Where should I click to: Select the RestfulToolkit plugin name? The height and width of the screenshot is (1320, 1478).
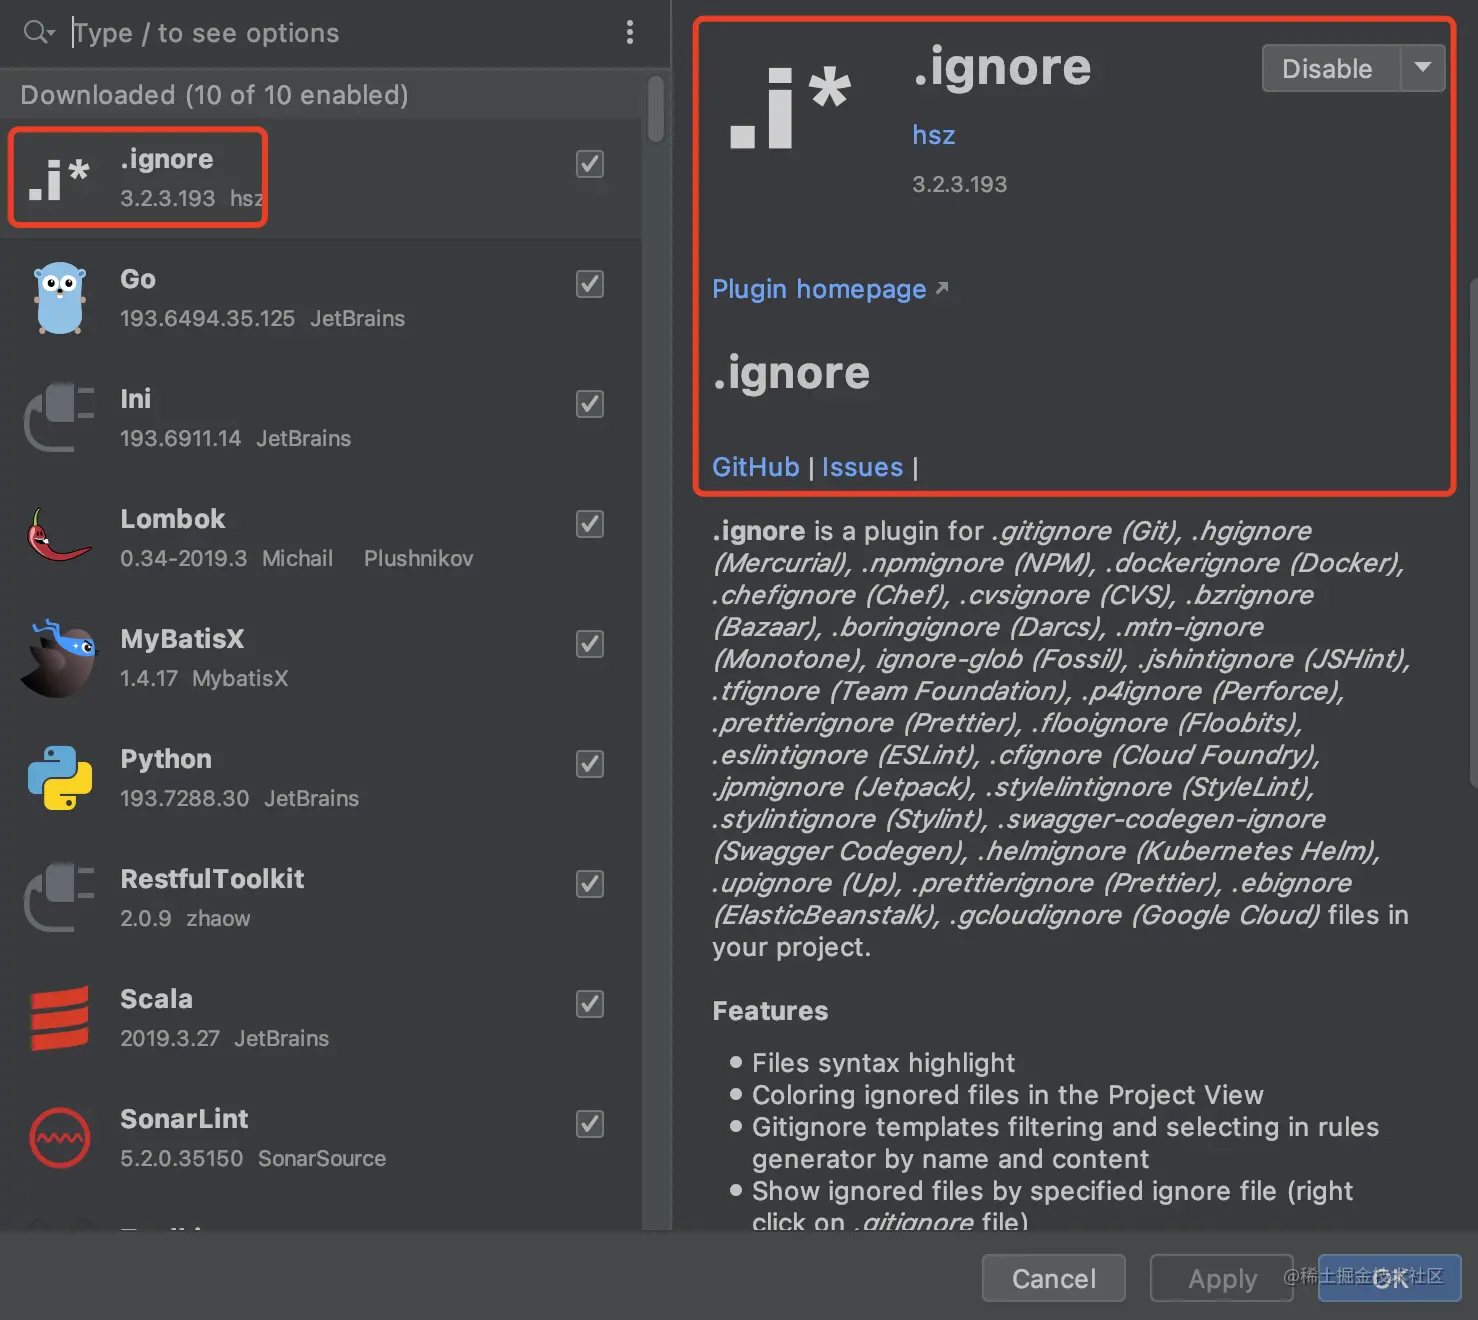point(212,879)
